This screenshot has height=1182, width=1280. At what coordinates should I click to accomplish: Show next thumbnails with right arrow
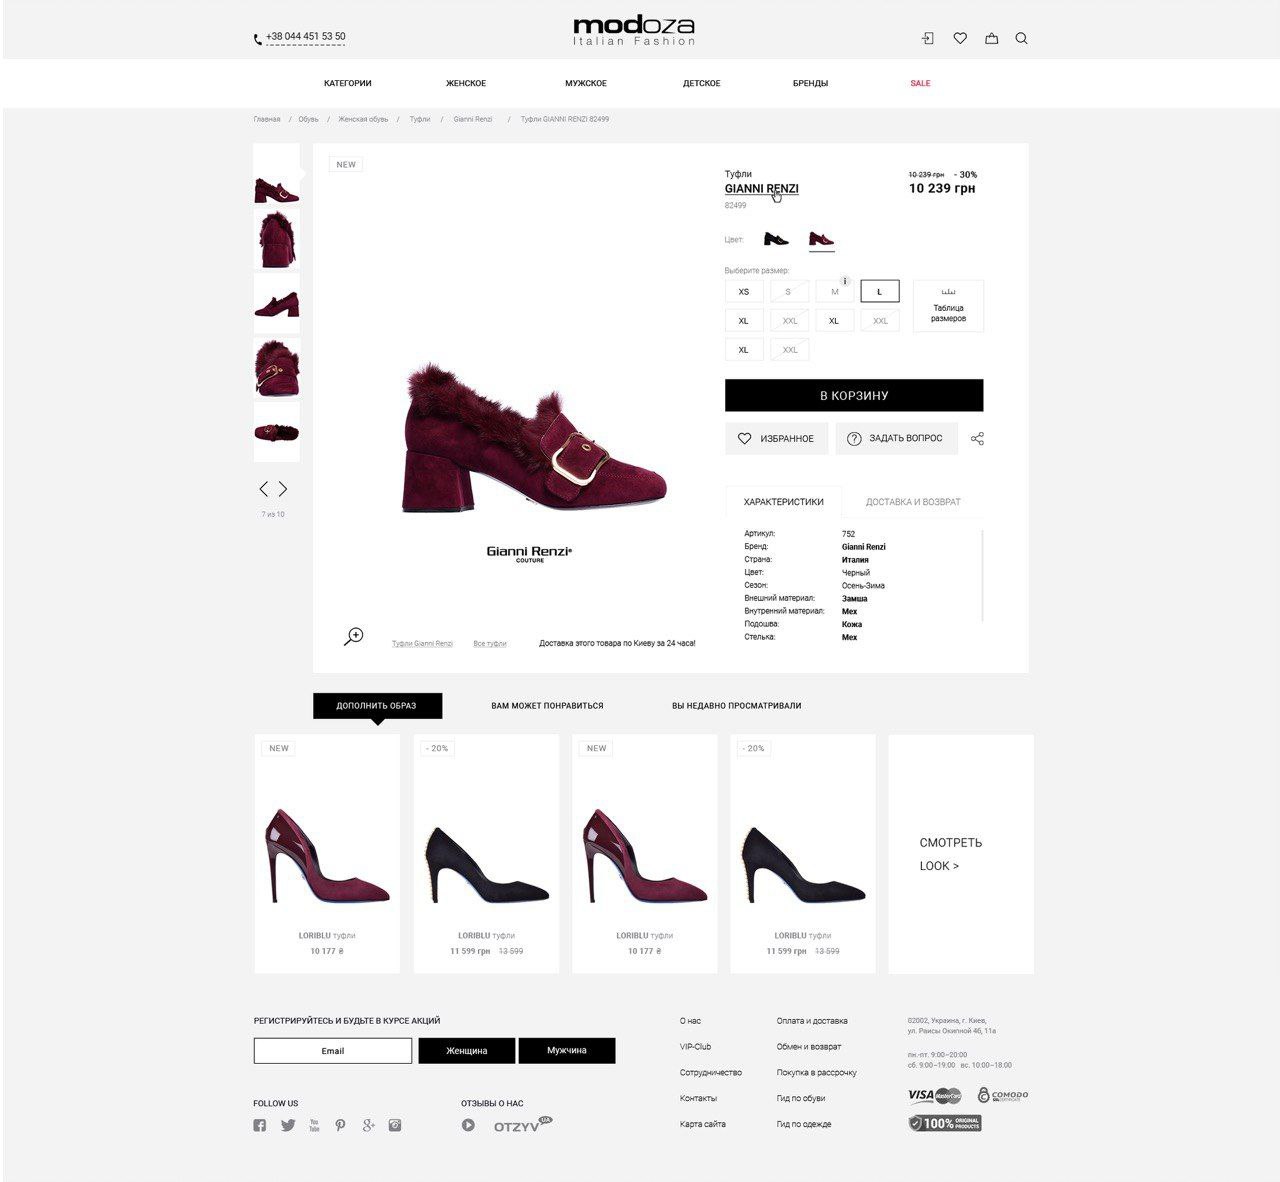283,489
